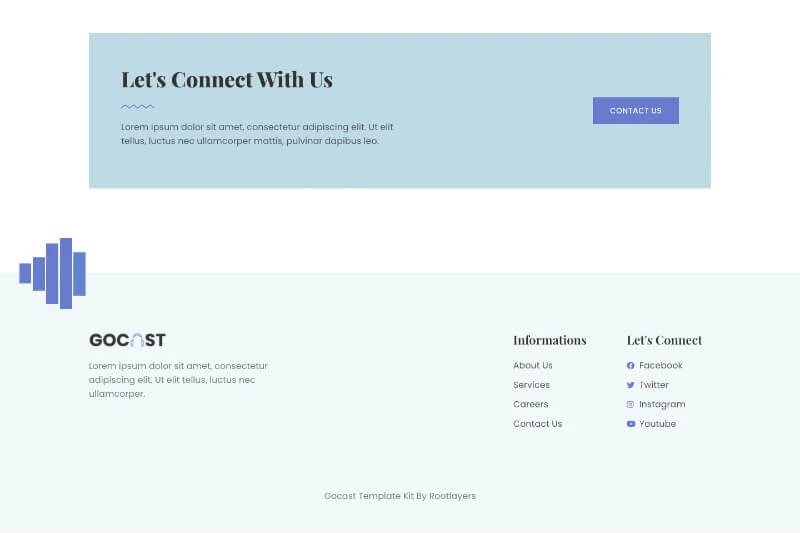The image size is (800, 533).
Task: Click the Youtube play icon
Action: [631, 424]
